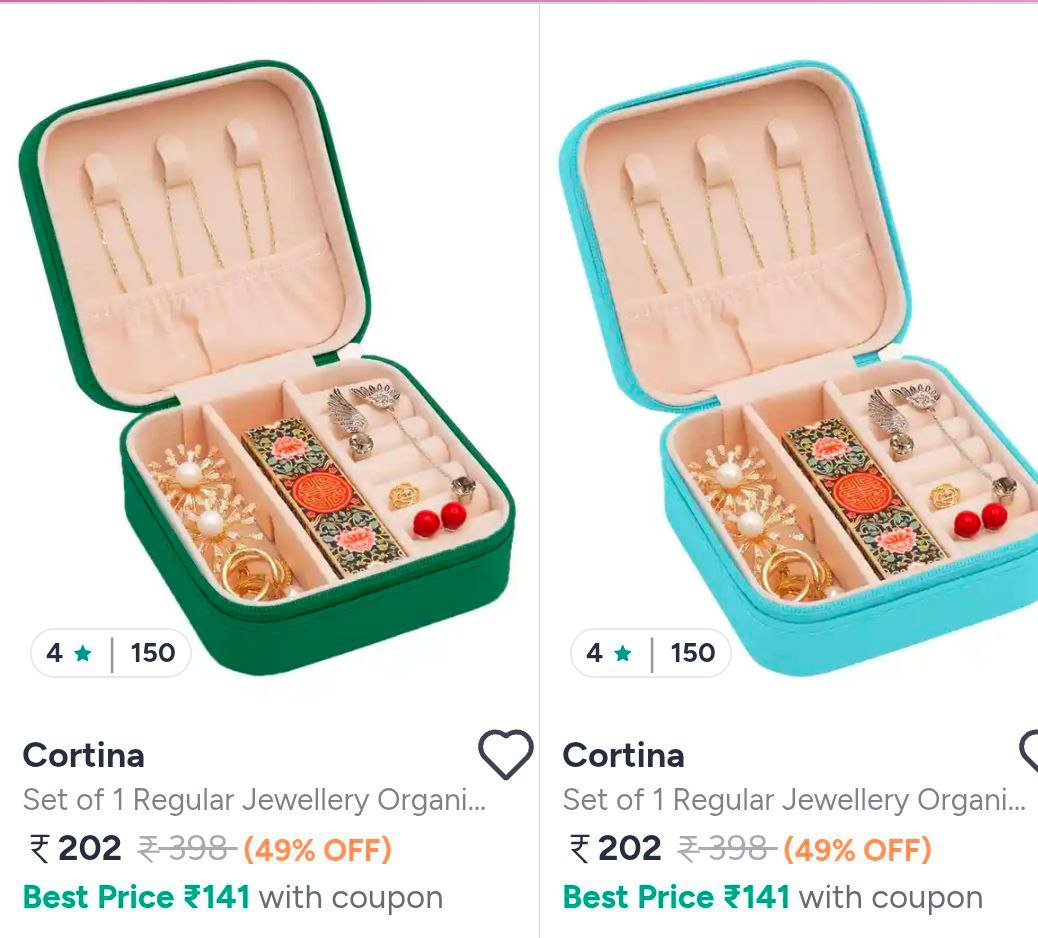
Task: Click star icon in turquoise box rating badge
Action: coord(623,654)
